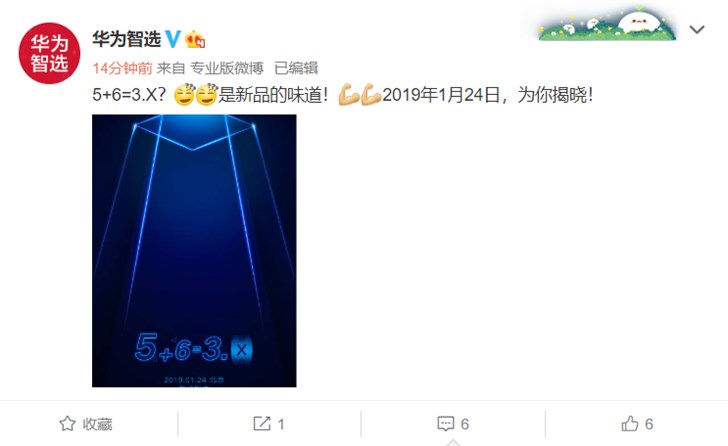Click the repost share icon
The height and width of the screenshot is (446, 728).
(x=262, y=423)
